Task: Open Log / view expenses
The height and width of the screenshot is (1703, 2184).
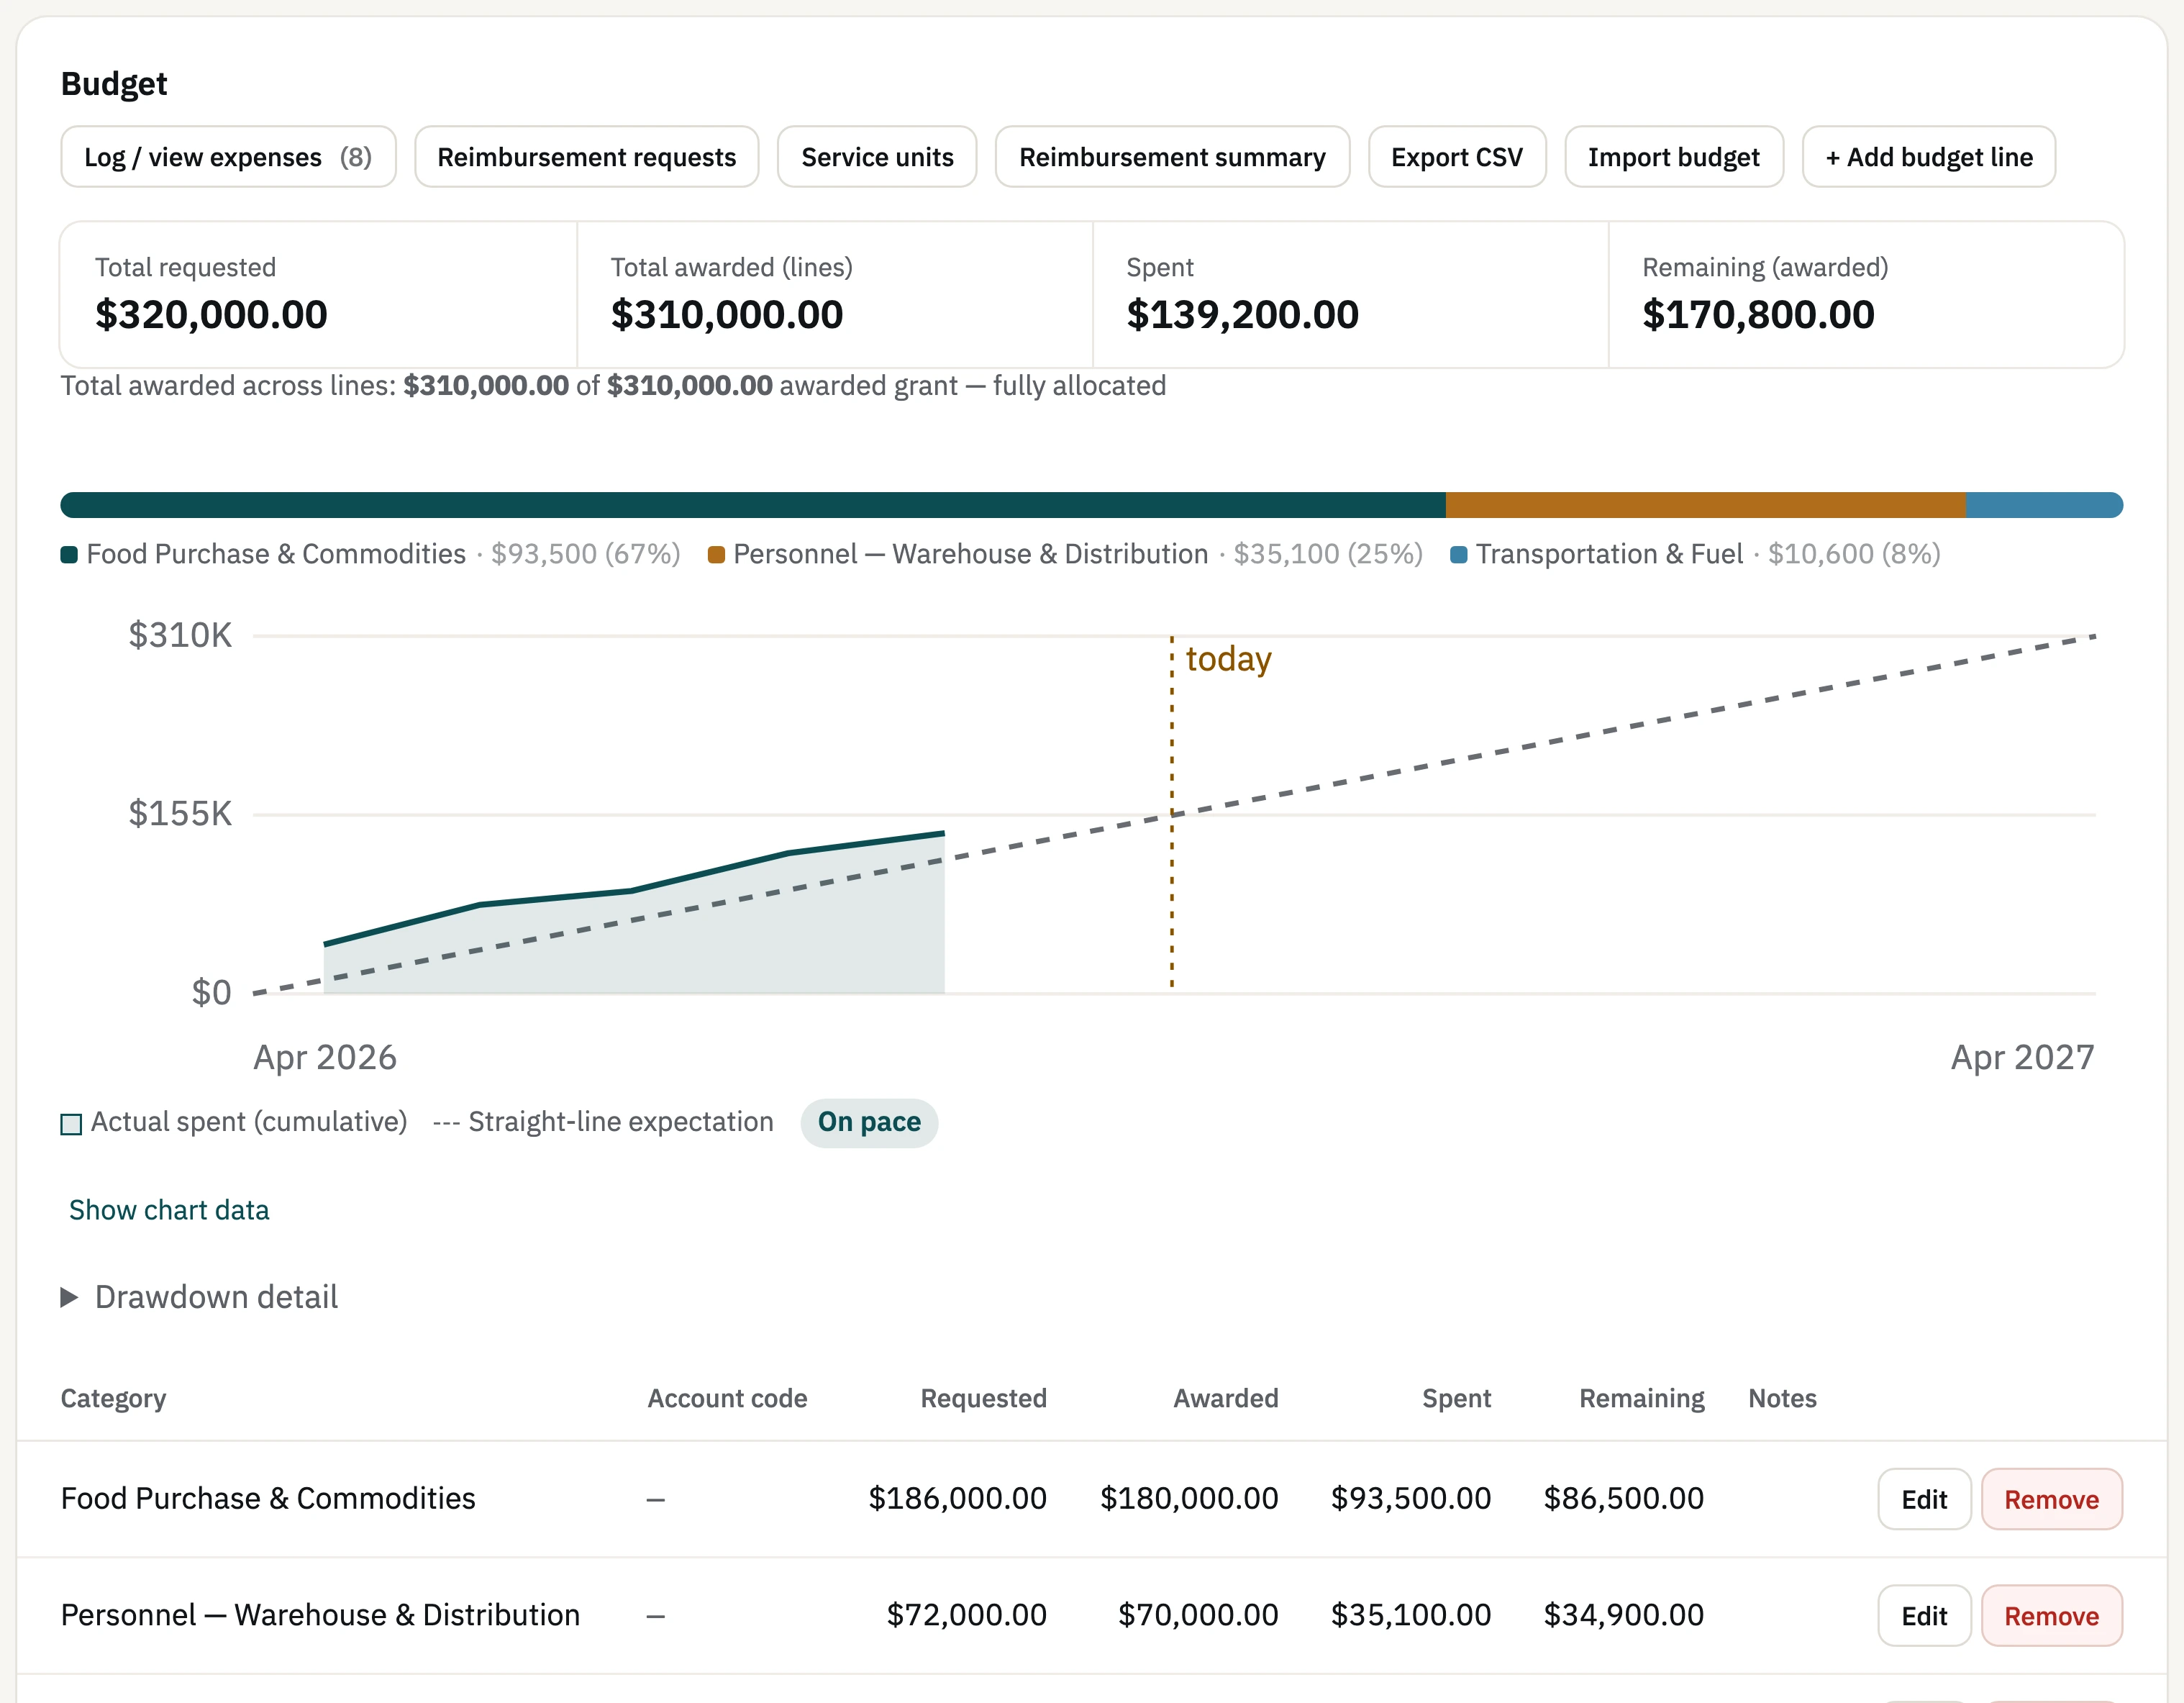Action: [x=228, y=157]
